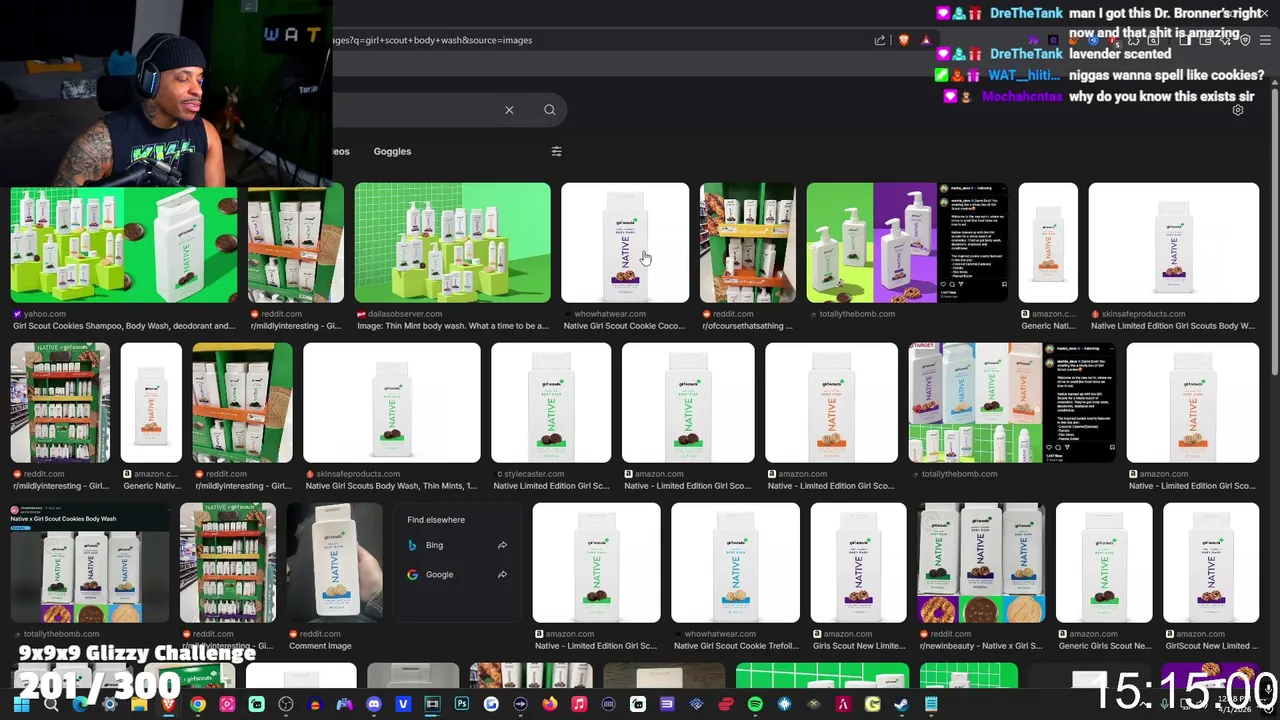Open the dallasobserver.com Thin Mint image

point(452,242)
